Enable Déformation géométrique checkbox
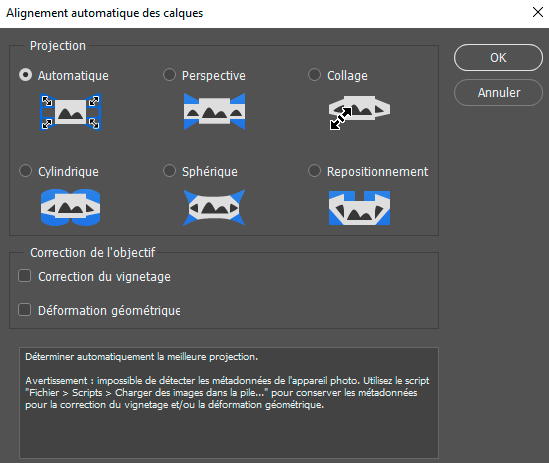The image size is (549, 463). point(25,310)
